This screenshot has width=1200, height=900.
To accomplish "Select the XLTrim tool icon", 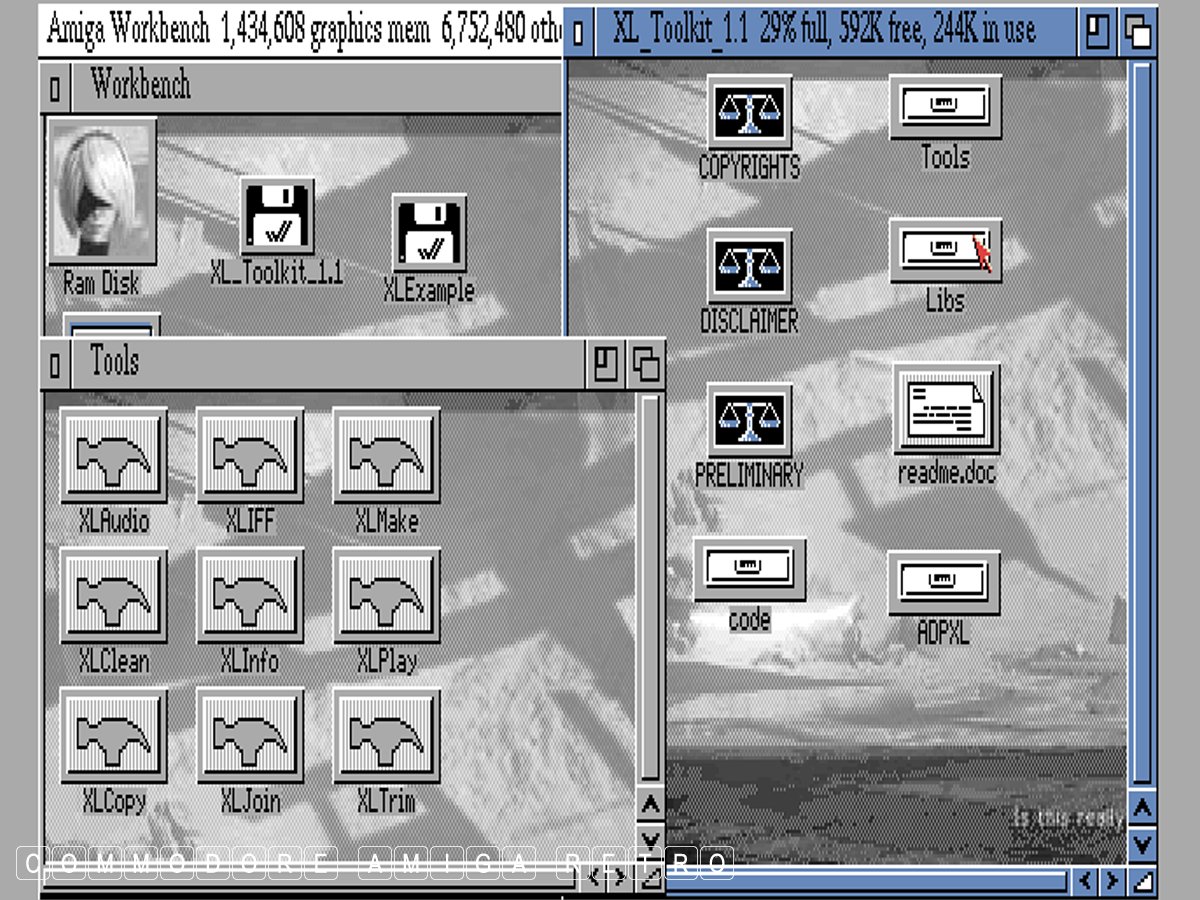I will [386, 735].
